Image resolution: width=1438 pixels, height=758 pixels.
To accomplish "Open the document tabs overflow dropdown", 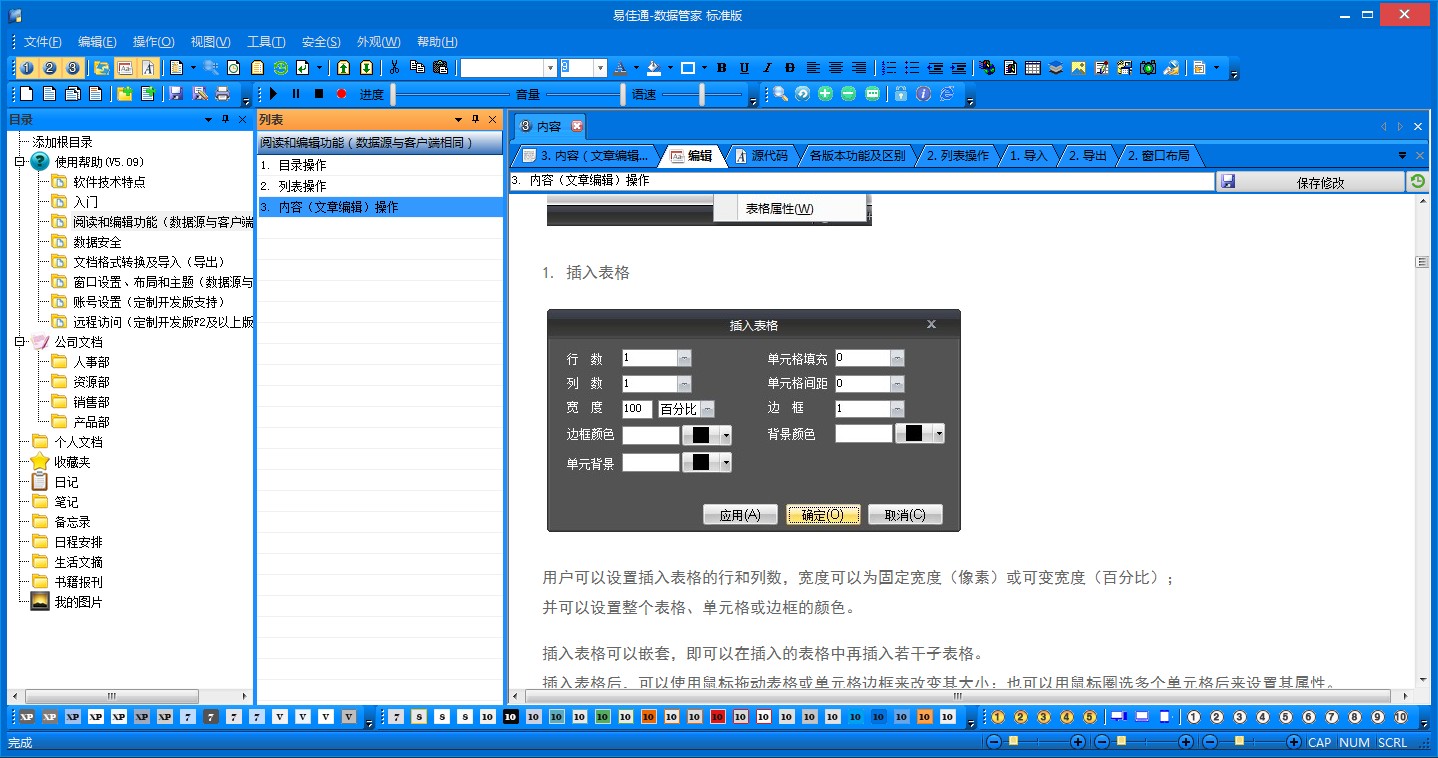I will pos(1402,156).
